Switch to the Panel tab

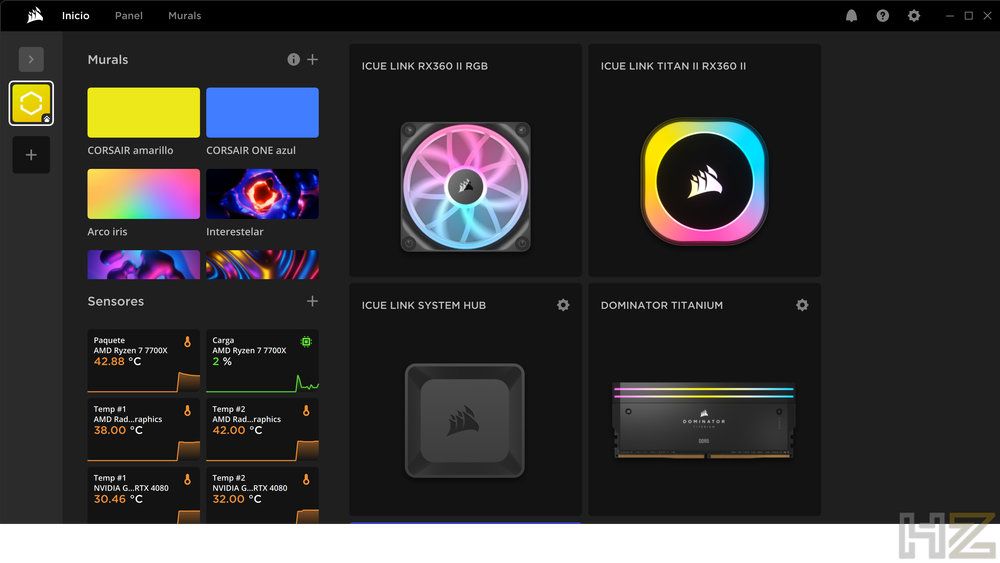click(128, 15)
